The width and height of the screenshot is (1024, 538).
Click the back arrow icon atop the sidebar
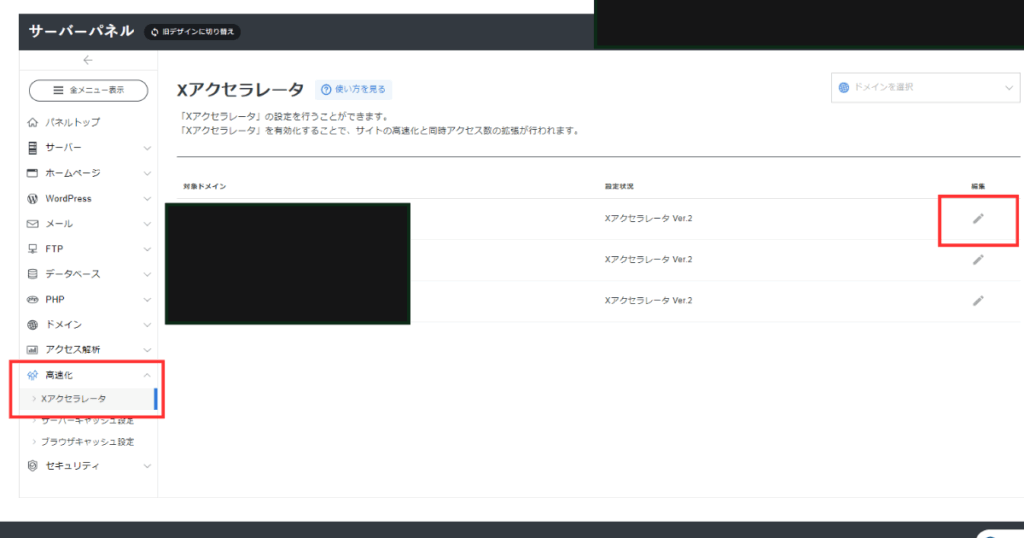(x=88, y=60)
